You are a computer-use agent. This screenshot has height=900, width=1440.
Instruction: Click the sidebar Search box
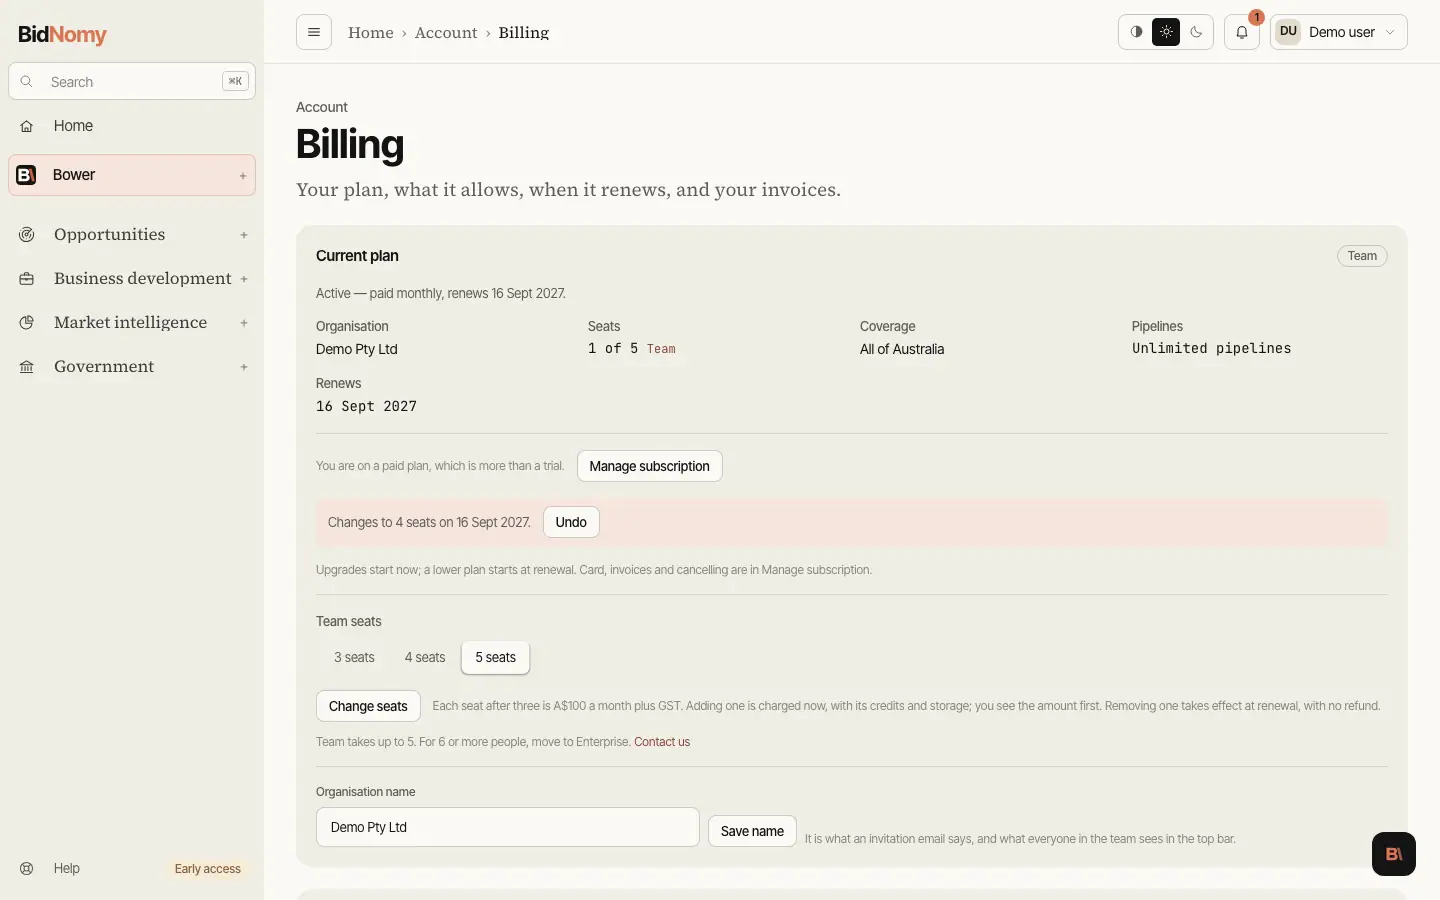(x=132, y=82)
